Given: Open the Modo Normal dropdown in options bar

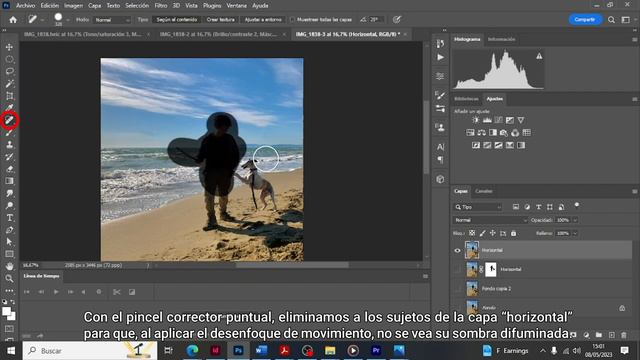Looking at the screenshot, I should click(112, 20).
